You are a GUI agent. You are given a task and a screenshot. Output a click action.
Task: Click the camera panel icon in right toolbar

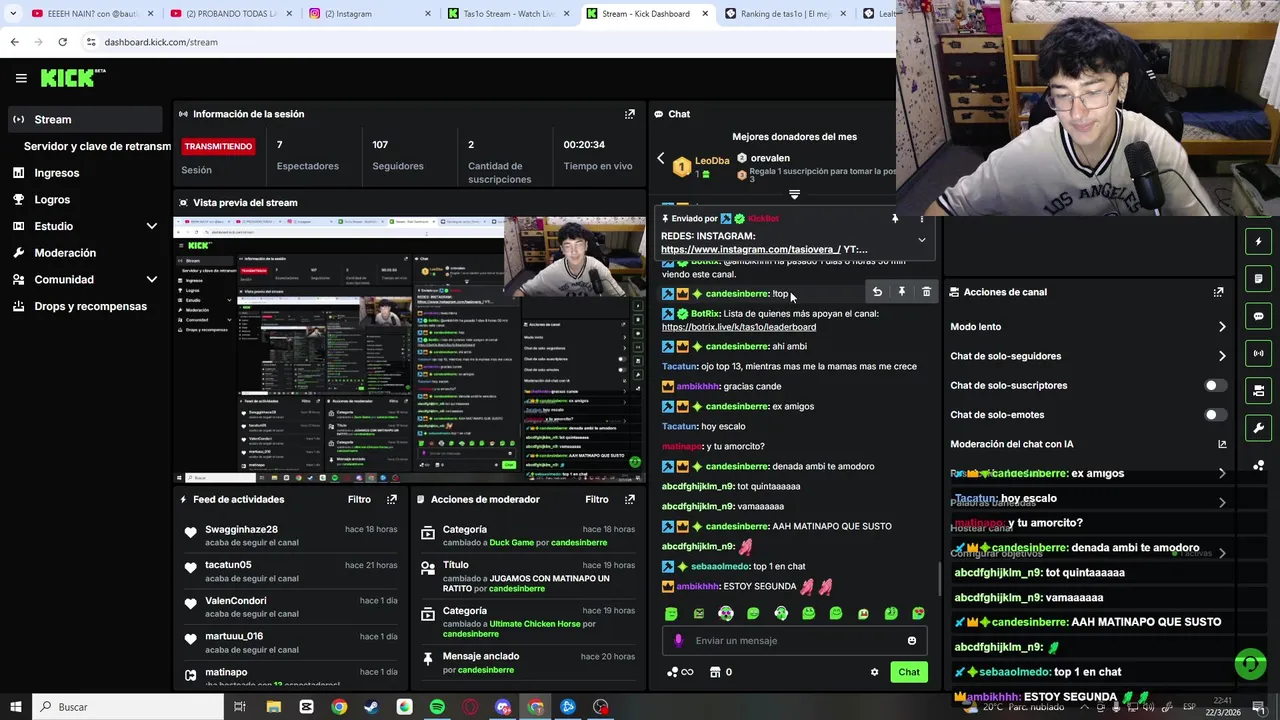pos(1259,390)
